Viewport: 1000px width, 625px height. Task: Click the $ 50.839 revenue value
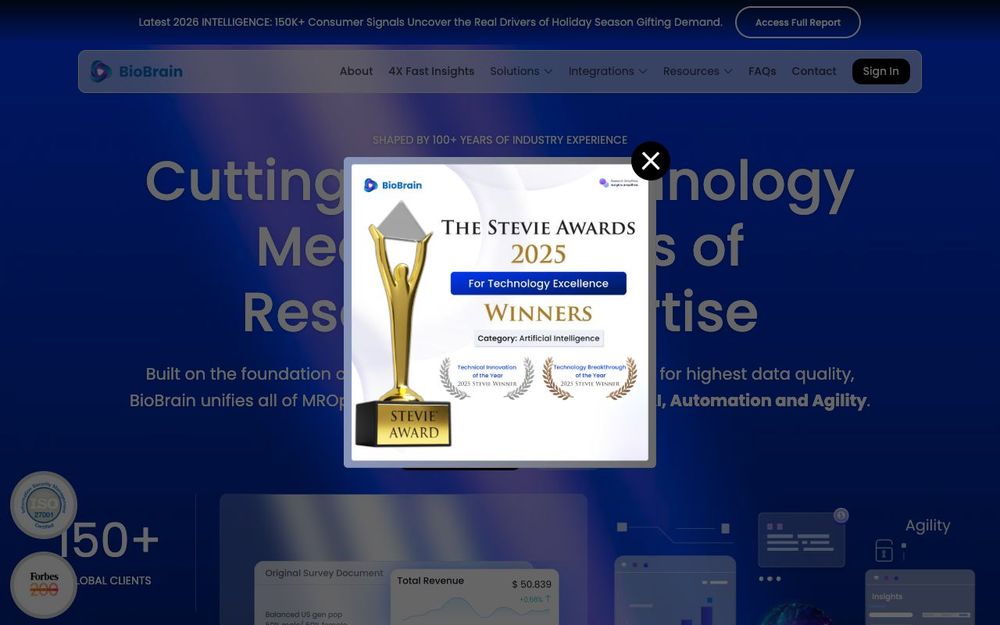point(531,584)
